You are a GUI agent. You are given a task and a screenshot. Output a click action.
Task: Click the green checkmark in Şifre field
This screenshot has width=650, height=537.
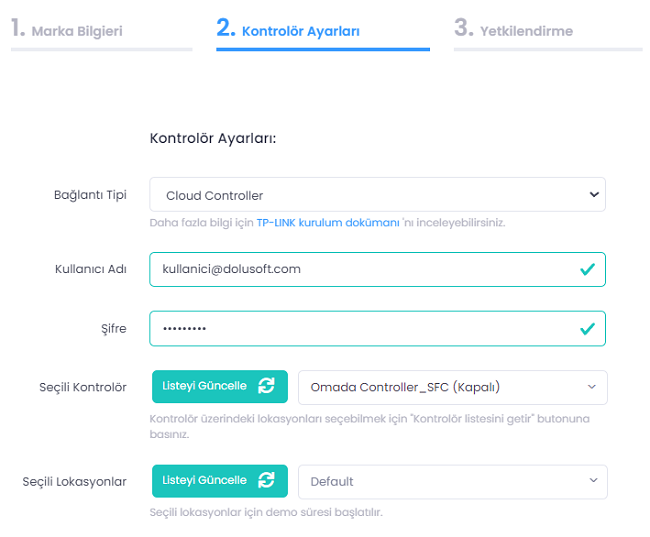587,328
